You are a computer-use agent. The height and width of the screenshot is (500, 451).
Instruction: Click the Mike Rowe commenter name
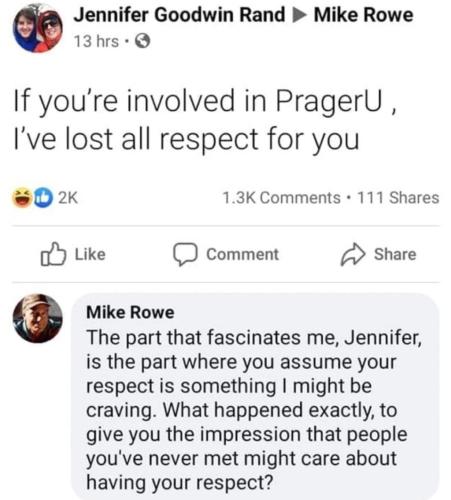130,312
